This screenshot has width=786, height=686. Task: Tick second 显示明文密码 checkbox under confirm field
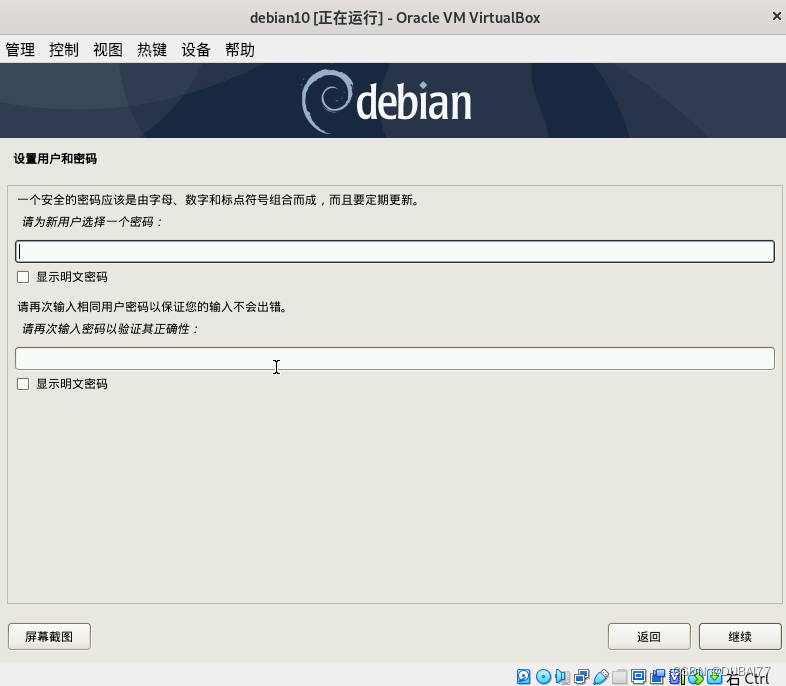click(x=23, y=384)
